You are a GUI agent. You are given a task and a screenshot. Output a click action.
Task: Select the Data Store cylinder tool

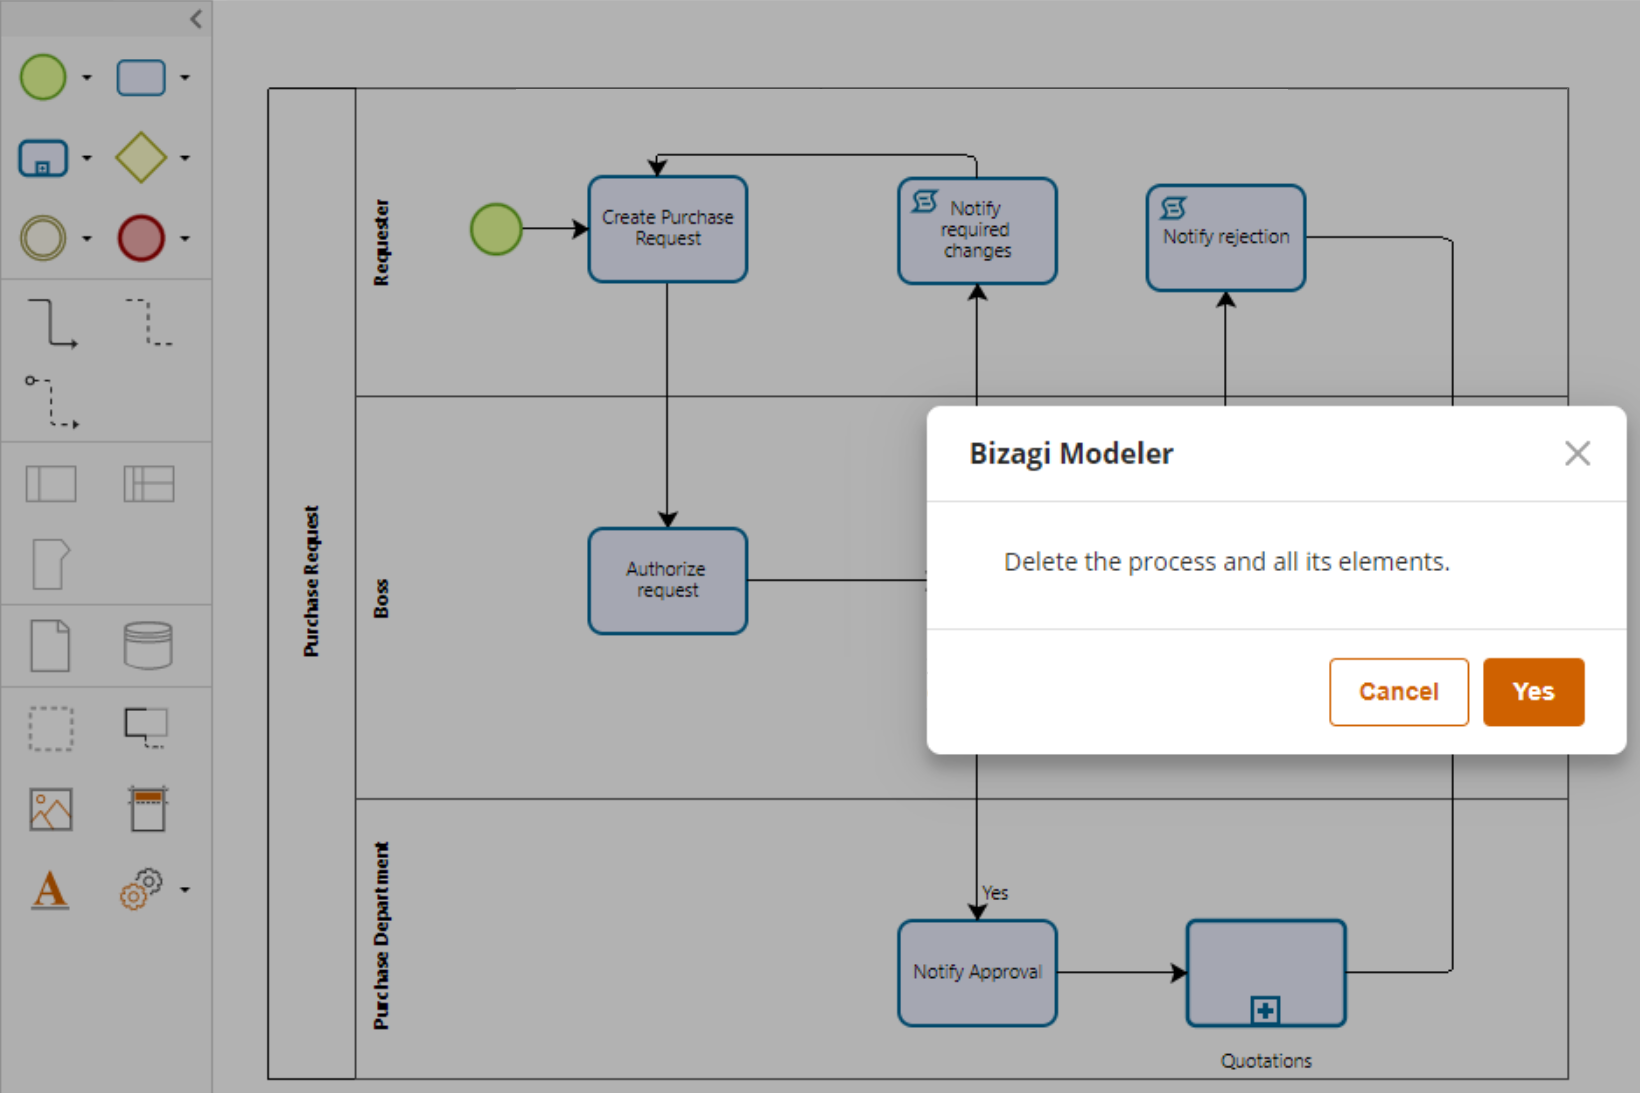(148, 645)
